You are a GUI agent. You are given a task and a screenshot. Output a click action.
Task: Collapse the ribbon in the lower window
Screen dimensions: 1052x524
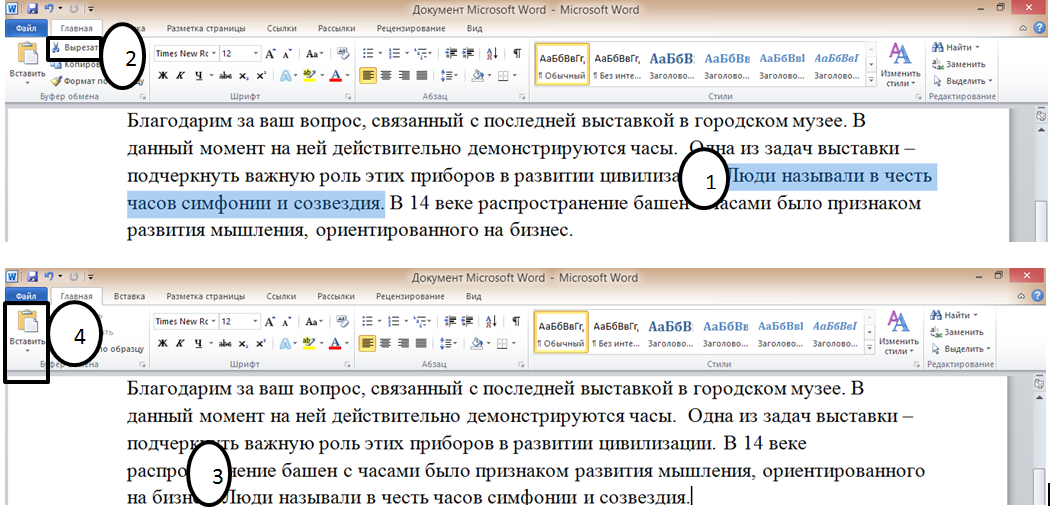(x=1022, y=295)
